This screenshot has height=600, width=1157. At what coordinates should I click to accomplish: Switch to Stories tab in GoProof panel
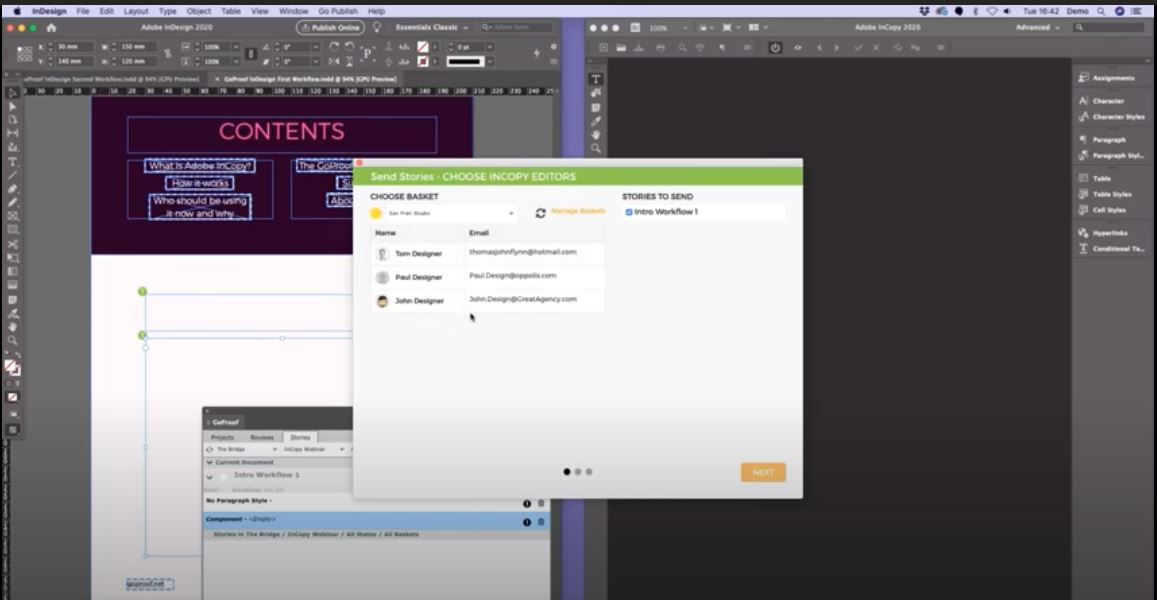300,437
